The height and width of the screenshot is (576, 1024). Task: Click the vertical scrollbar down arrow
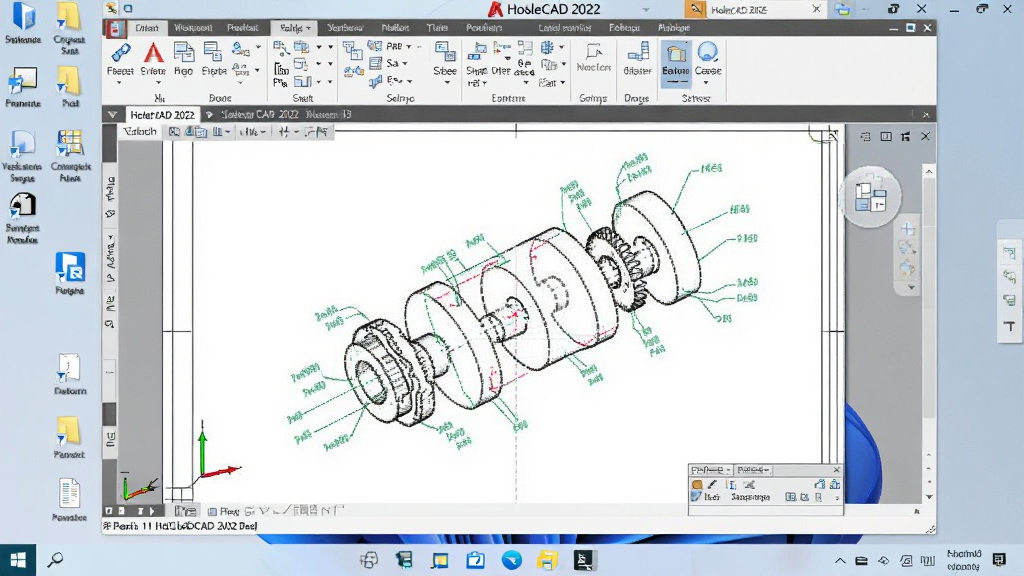click(x=929, y=497)
